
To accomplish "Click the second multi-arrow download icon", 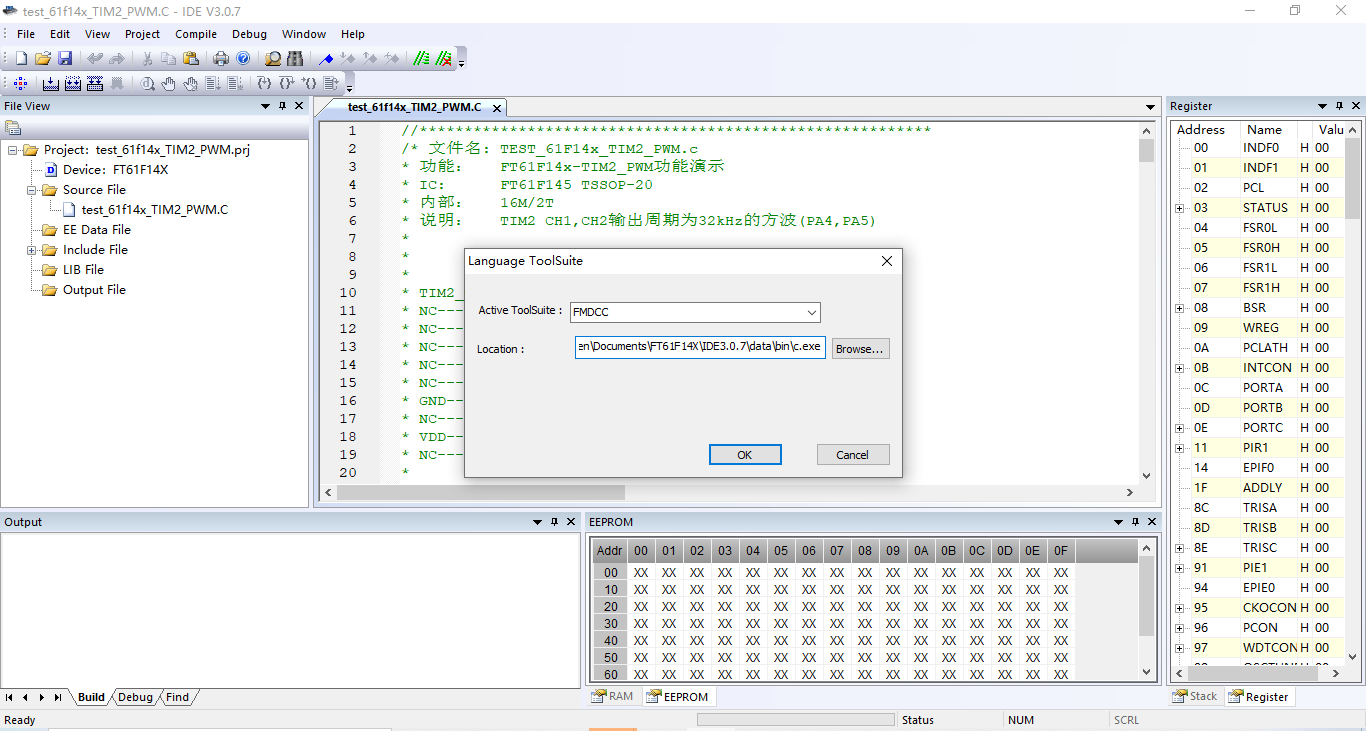I will [x=73, y=83].
